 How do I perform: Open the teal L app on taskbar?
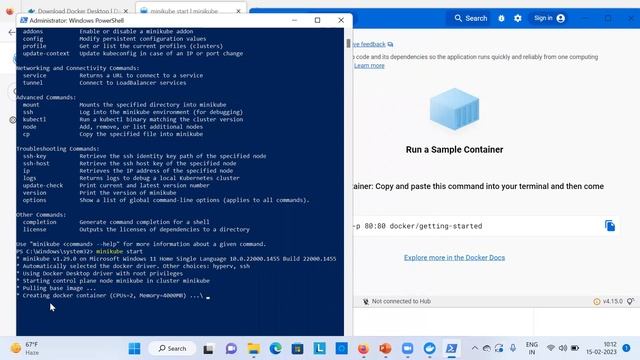tap(320, 349)
